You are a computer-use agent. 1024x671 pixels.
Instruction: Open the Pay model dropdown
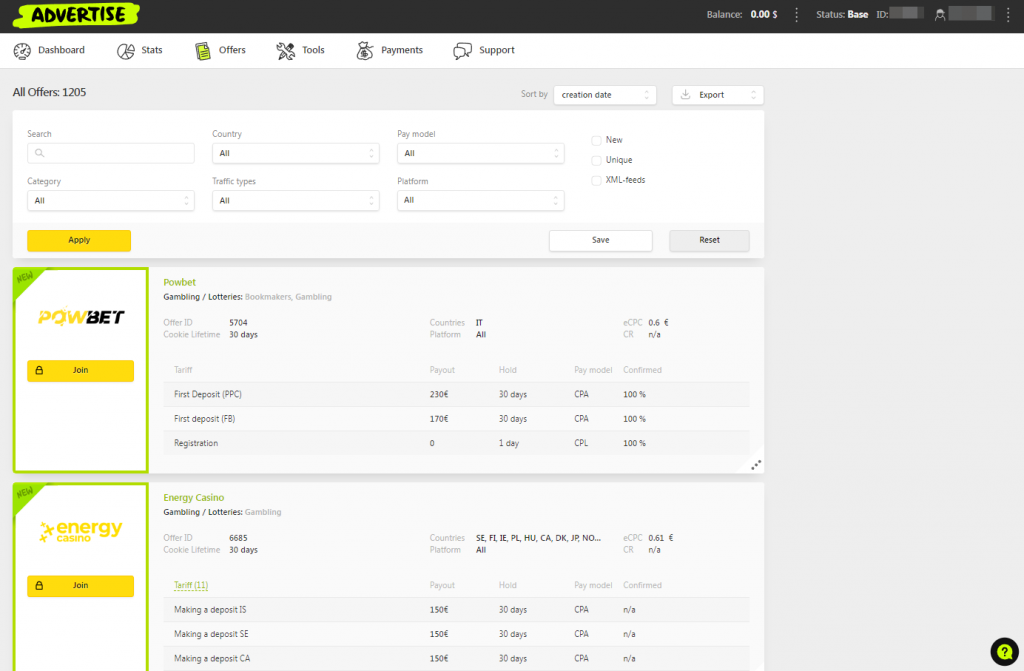pos(481,154)
